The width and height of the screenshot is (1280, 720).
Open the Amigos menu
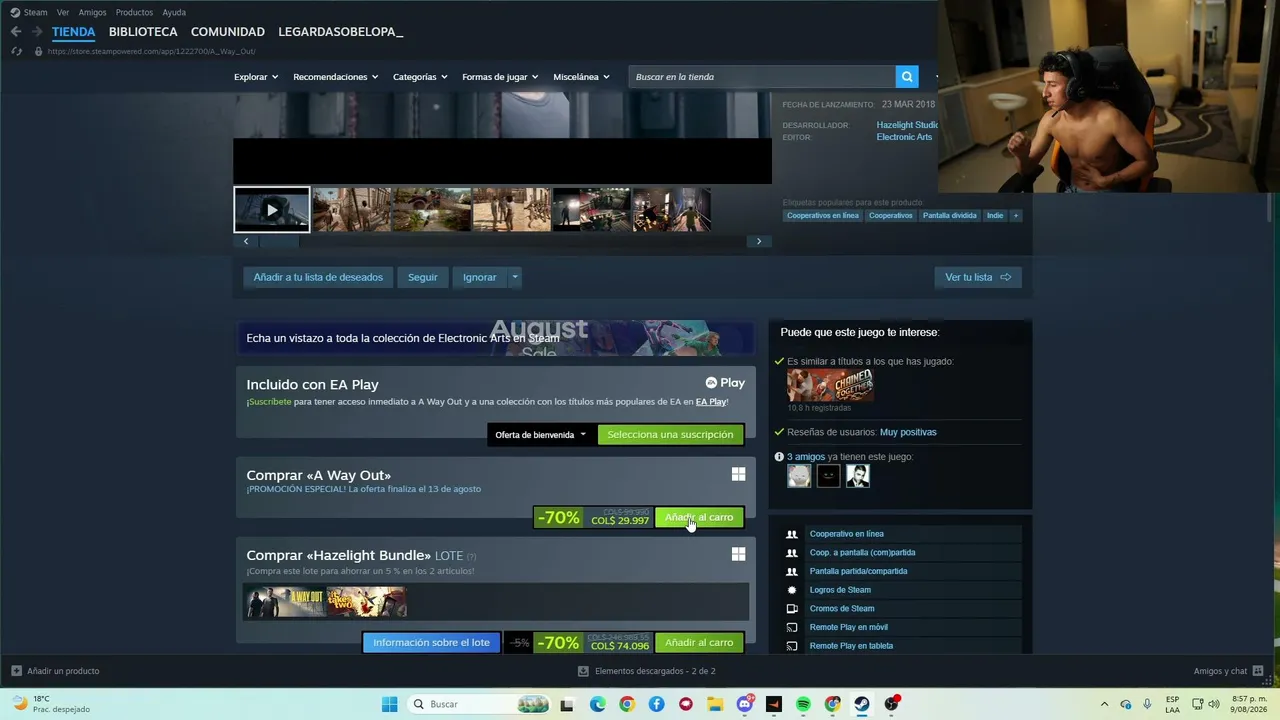coord(92,12)
